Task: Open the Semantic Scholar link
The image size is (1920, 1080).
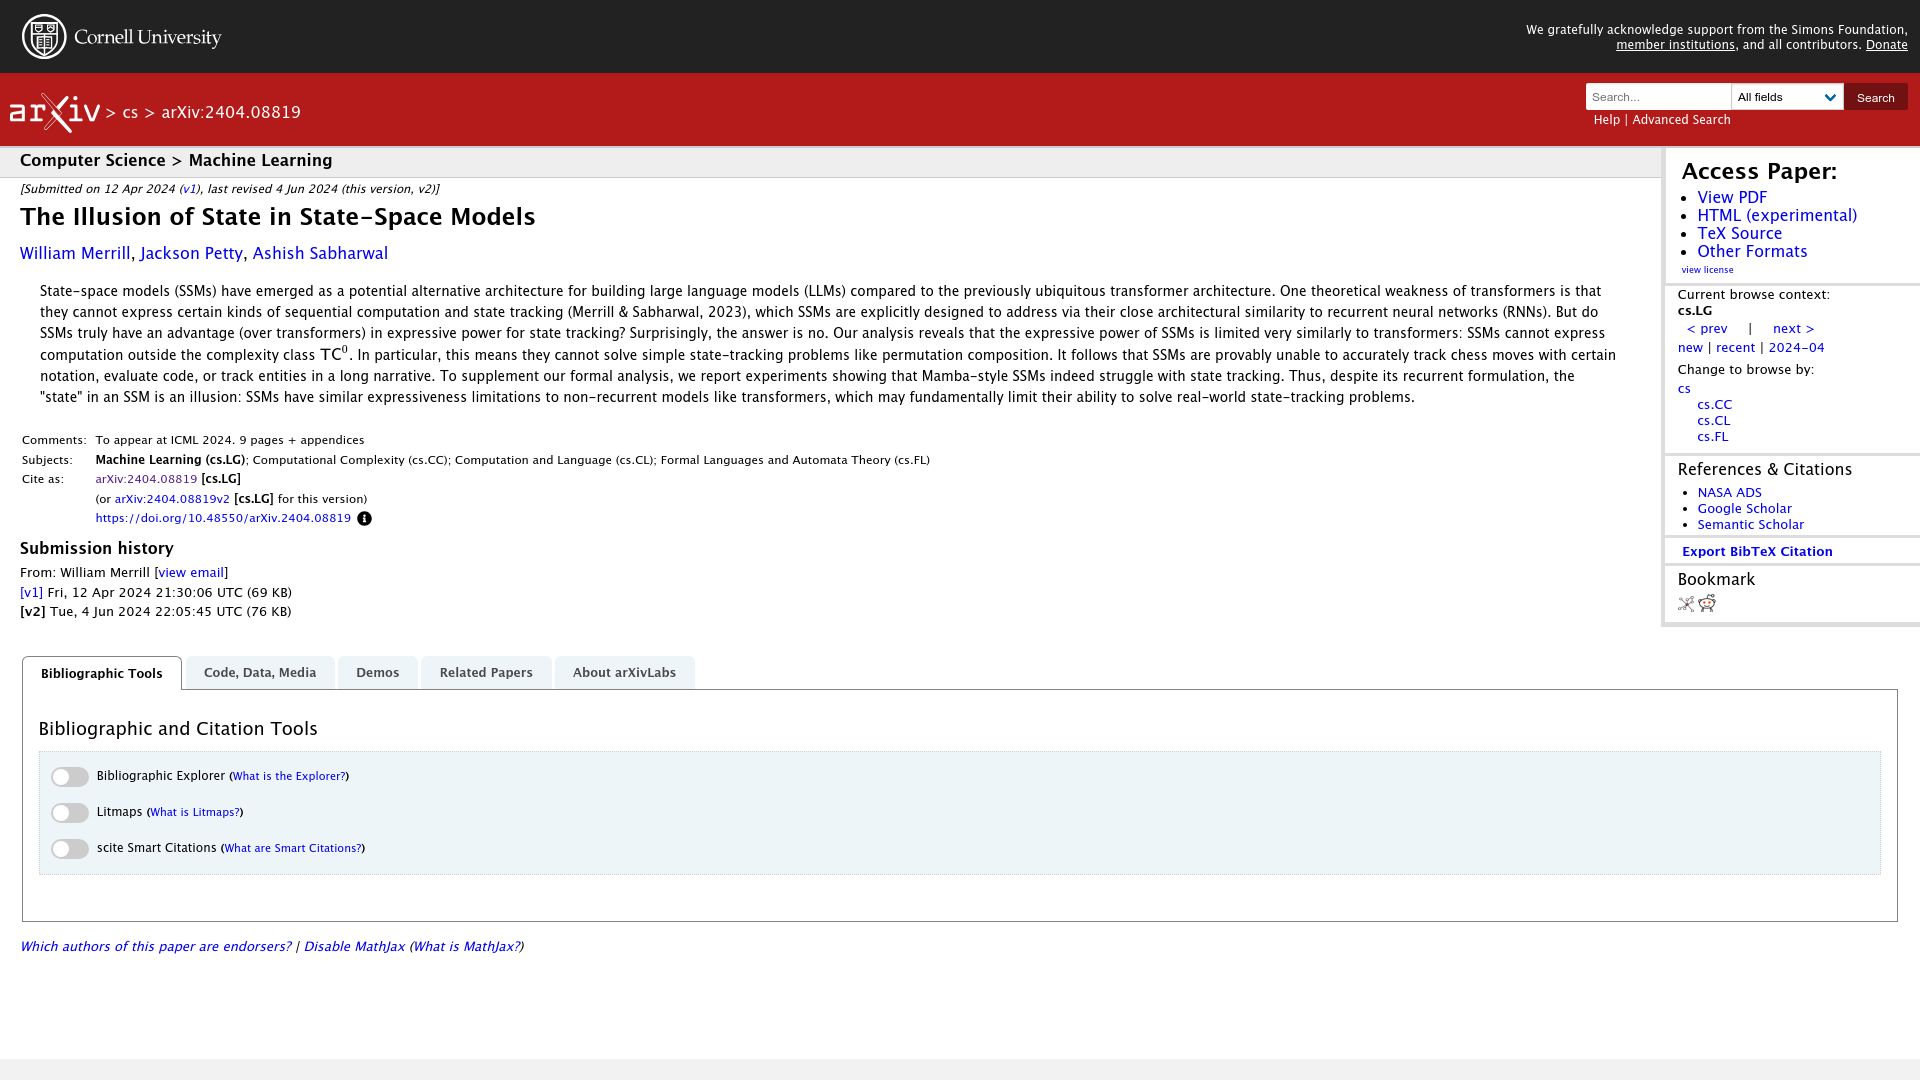Action: 1750,525
